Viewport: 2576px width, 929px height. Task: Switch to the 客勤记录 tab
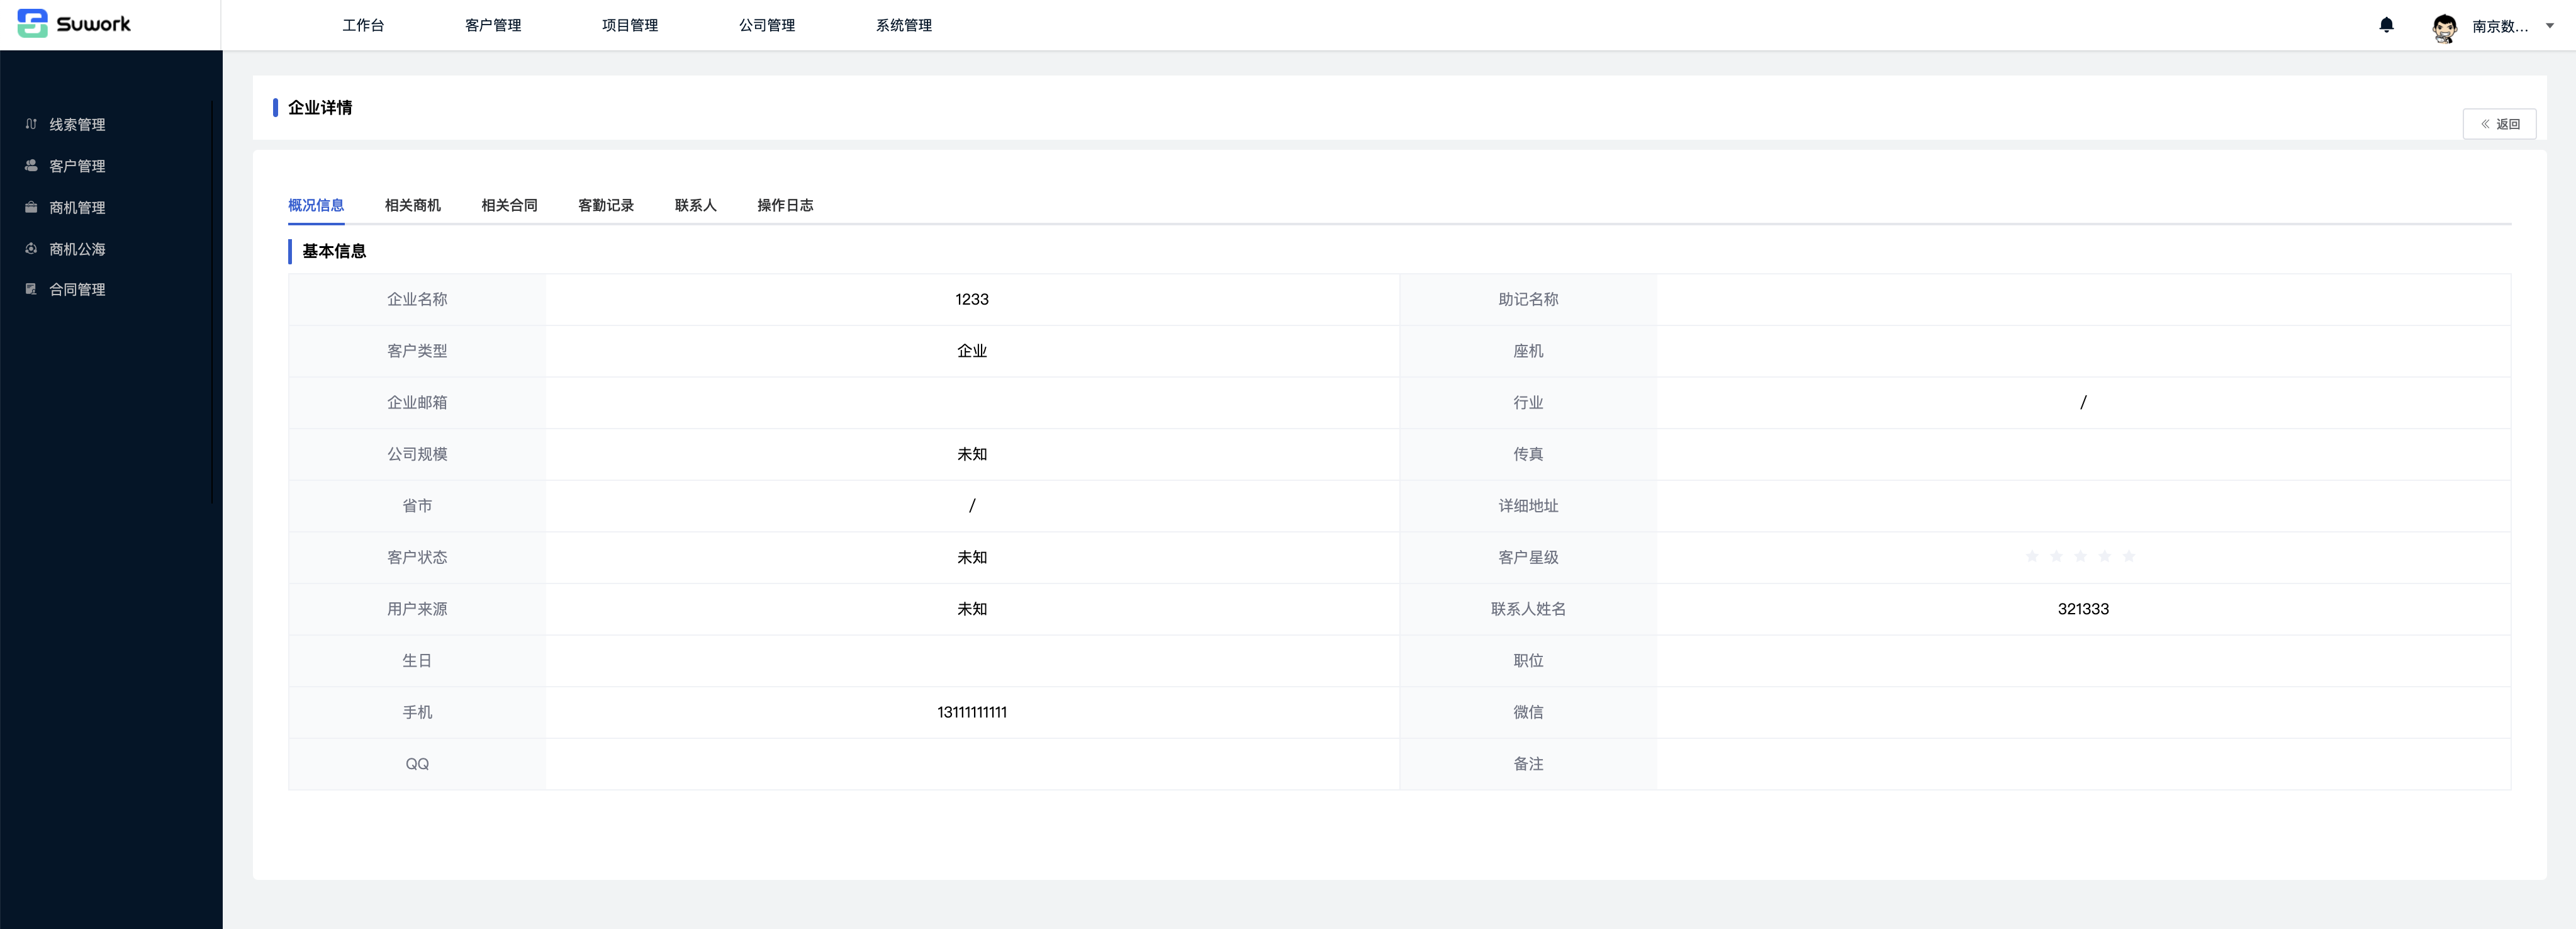coord(606,205)
